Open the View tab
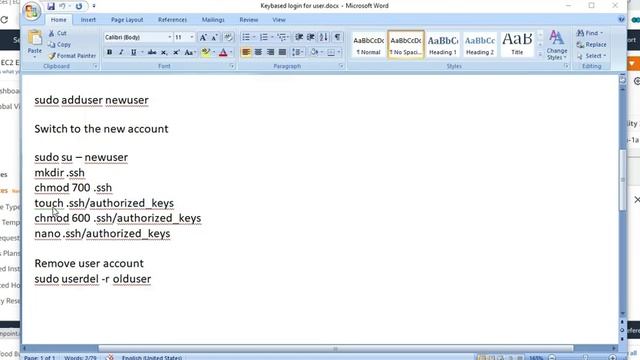Screen dimensions: 640x360 [279, 20]
